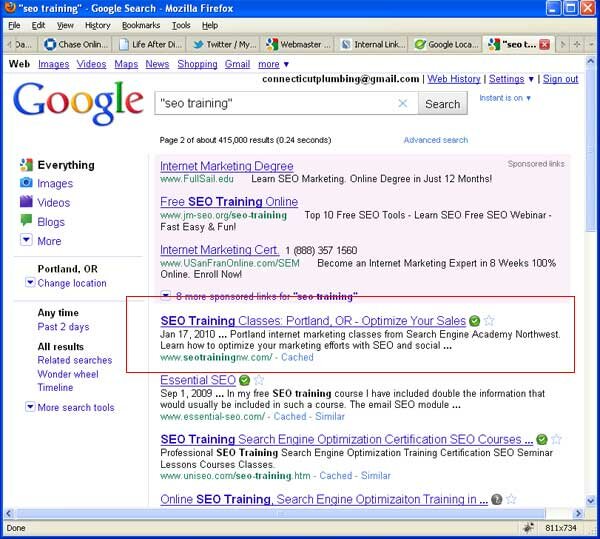Switch to the Internal Link tab

point(372,44)
